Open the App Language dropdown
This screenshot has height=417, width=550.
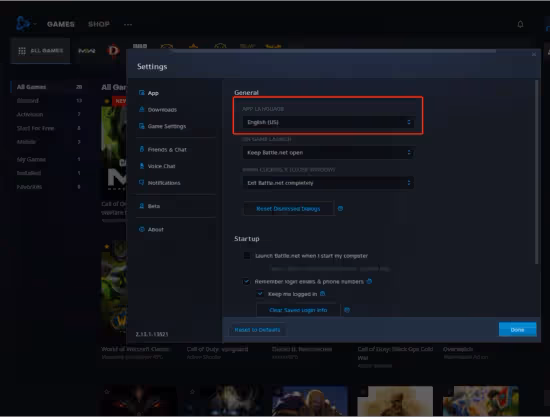point(328,122)
